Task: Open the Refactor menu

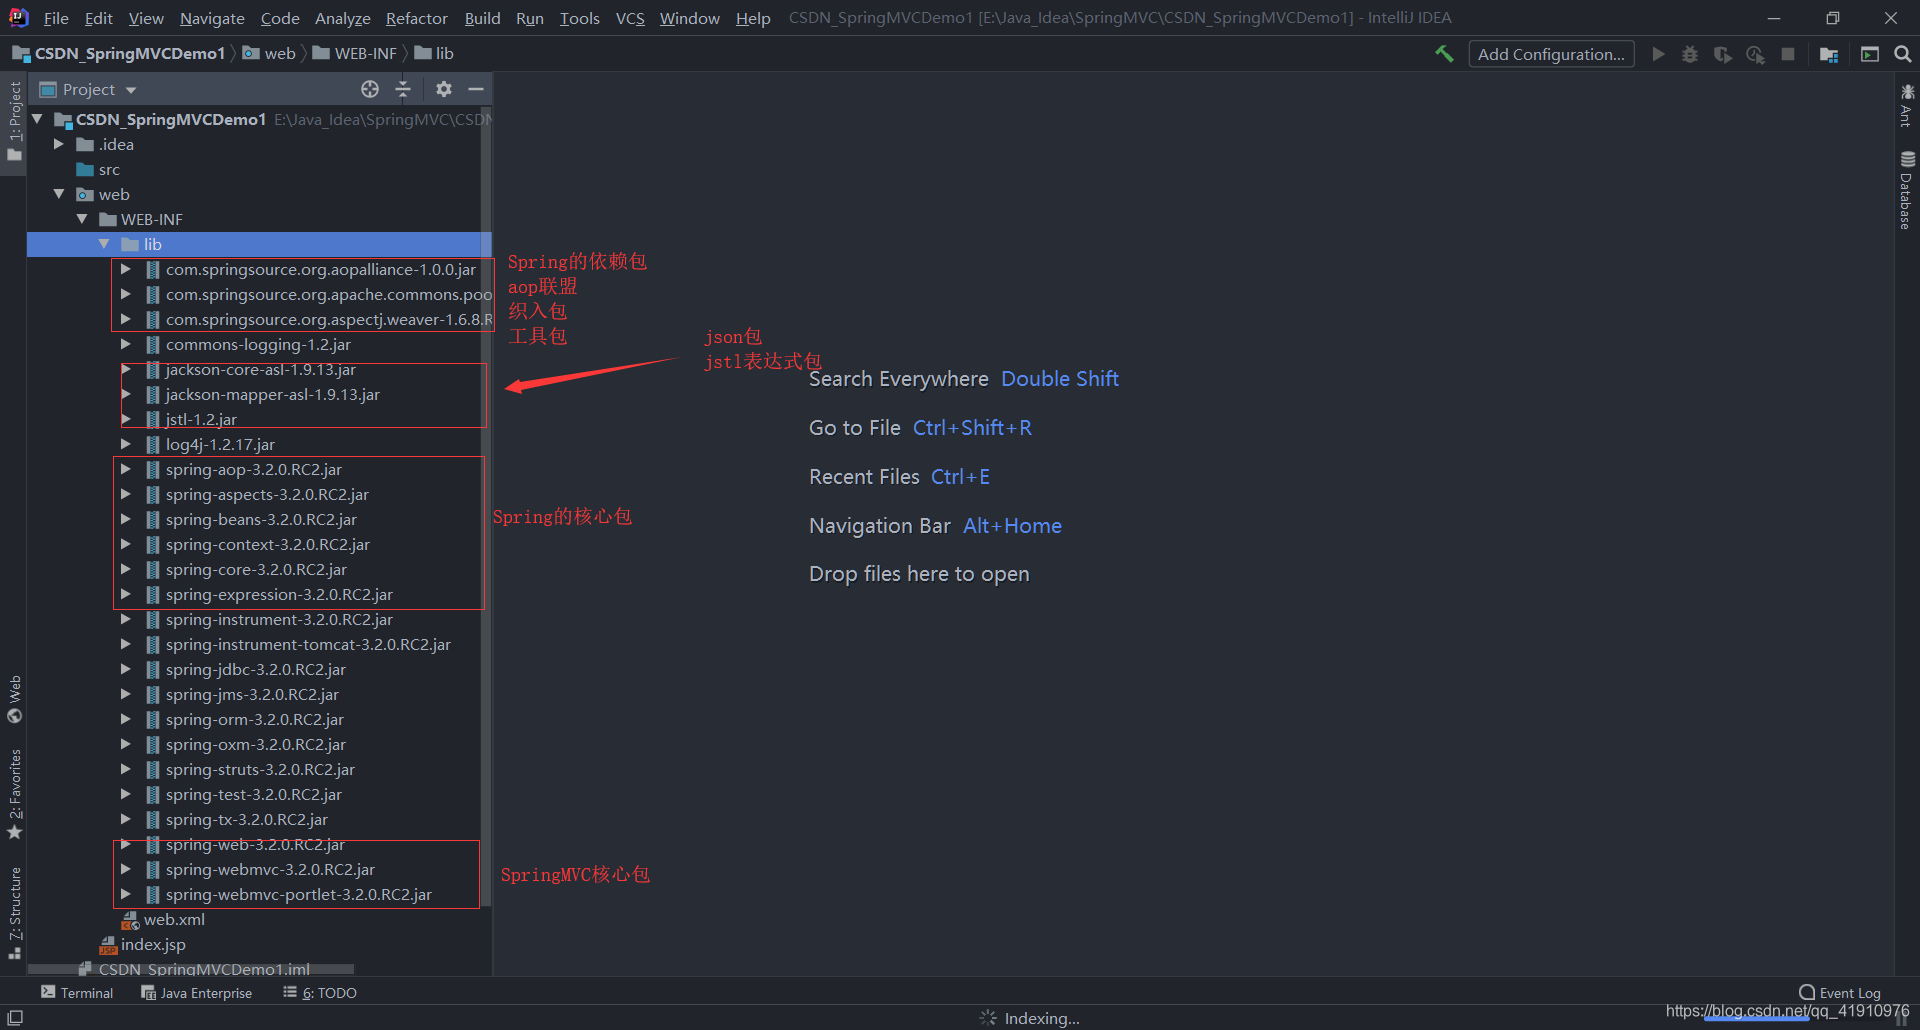Action: tap(417, 18)
